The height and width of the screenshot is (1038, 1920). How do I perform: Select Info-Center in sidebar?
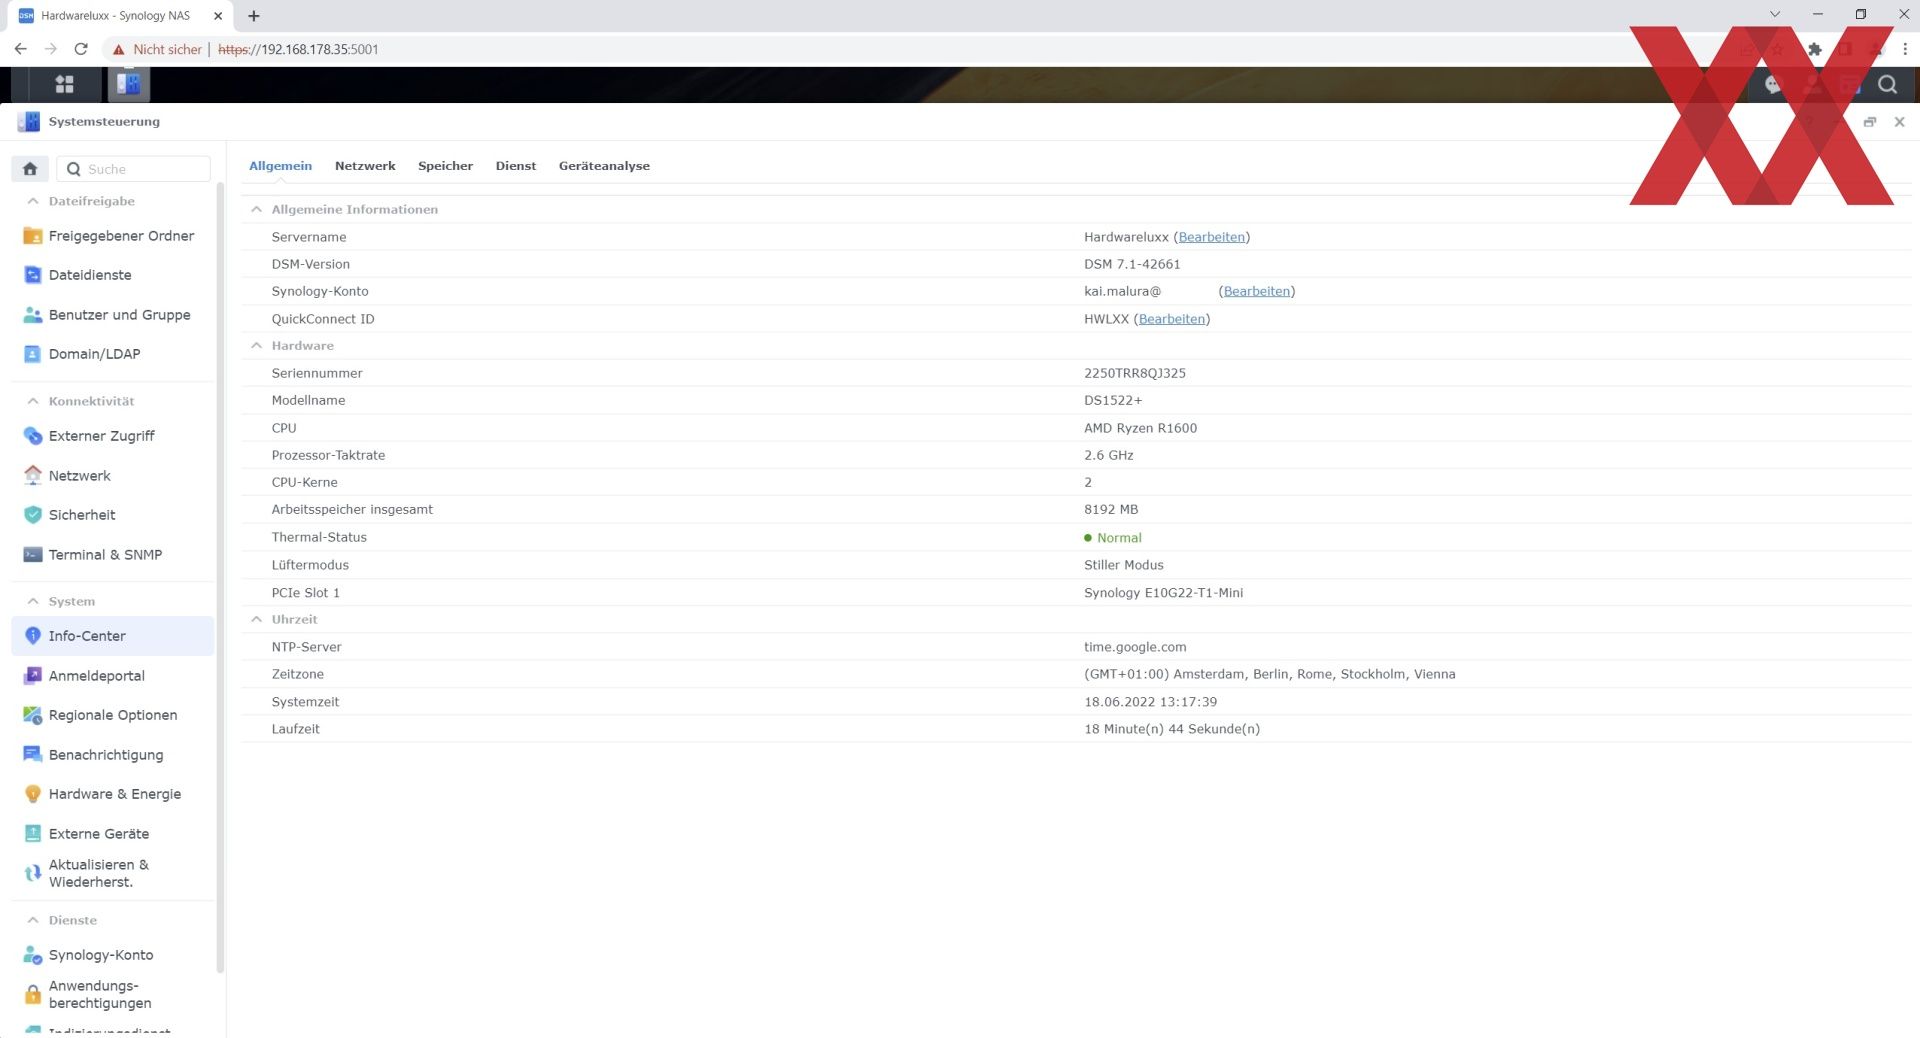113,636
